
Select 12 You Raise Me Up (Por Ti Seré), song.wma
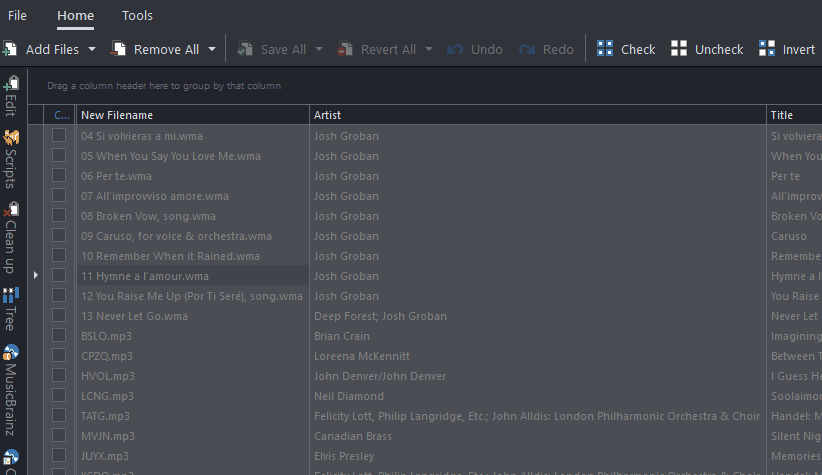pyautogui.click(x=192, y=296)
